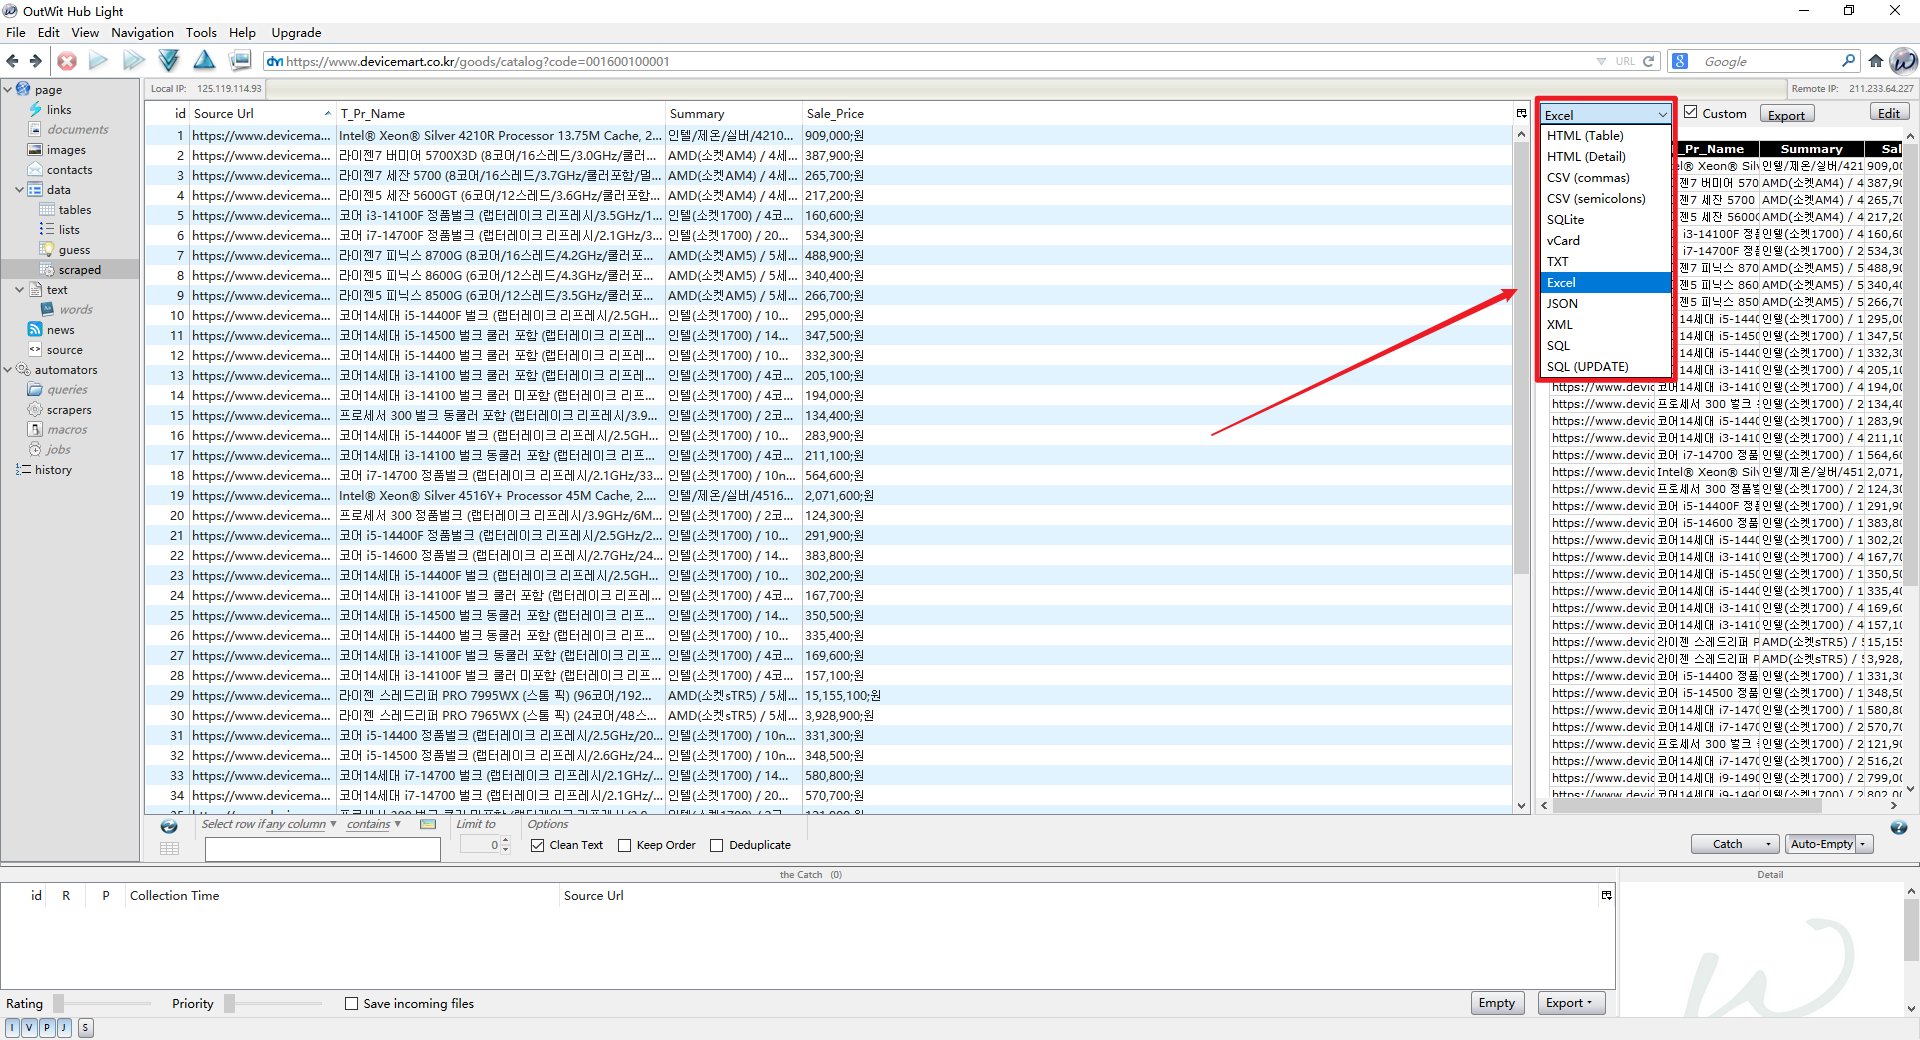Open the news view in the sidebar
Image resolution: width=1920 pixels, height=1040 pixels.
point(60,330)
